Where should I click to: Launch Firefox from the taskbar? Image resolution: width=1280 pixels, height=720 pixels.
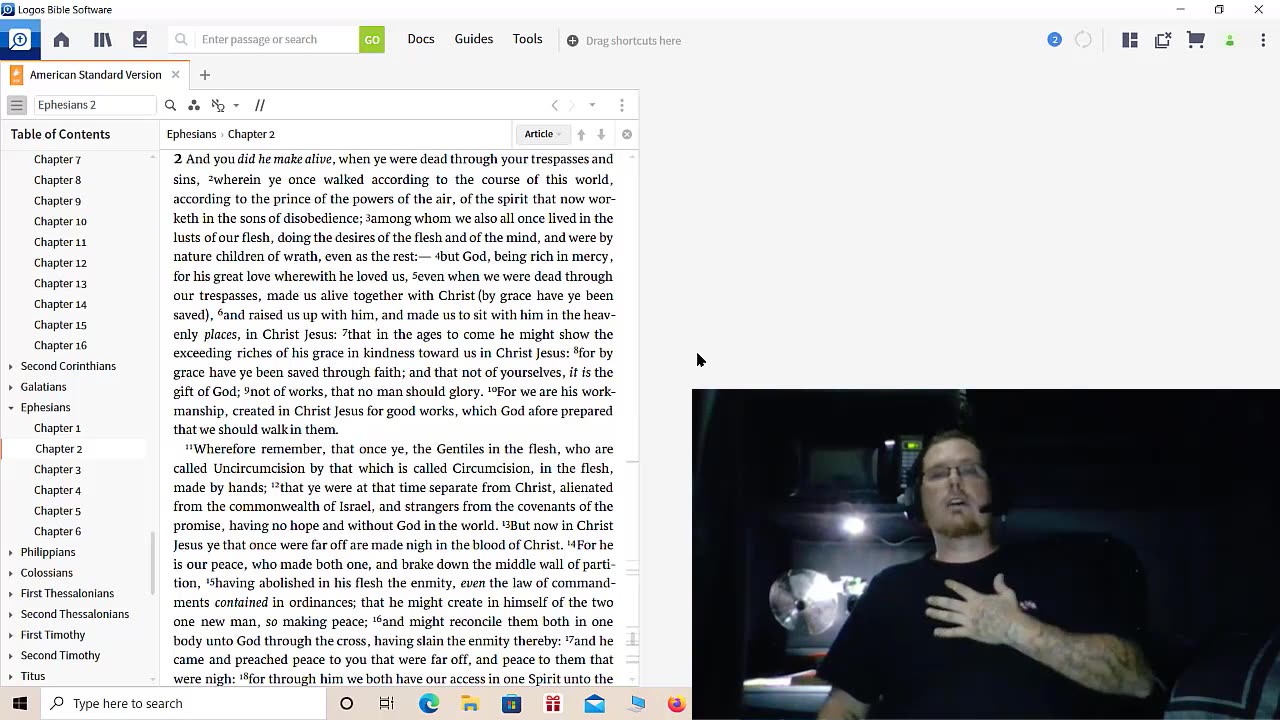[x=676, y=704]
